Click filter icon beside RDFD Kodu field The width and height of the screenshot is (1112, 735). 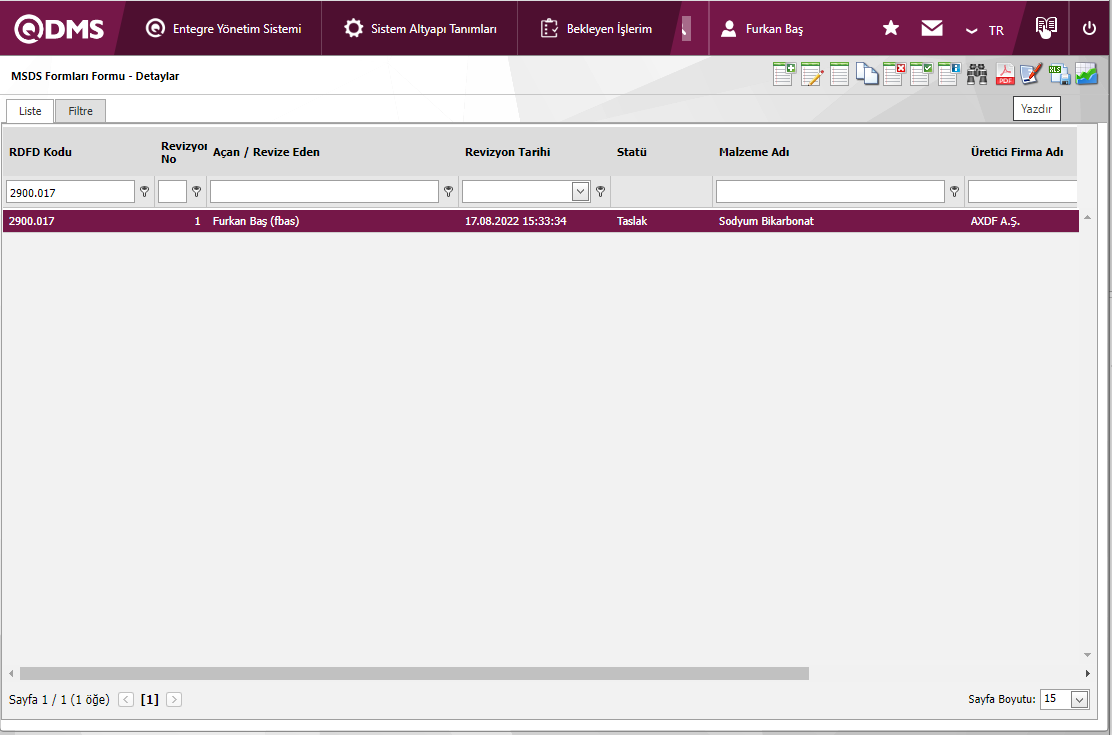tap(145, 191)
